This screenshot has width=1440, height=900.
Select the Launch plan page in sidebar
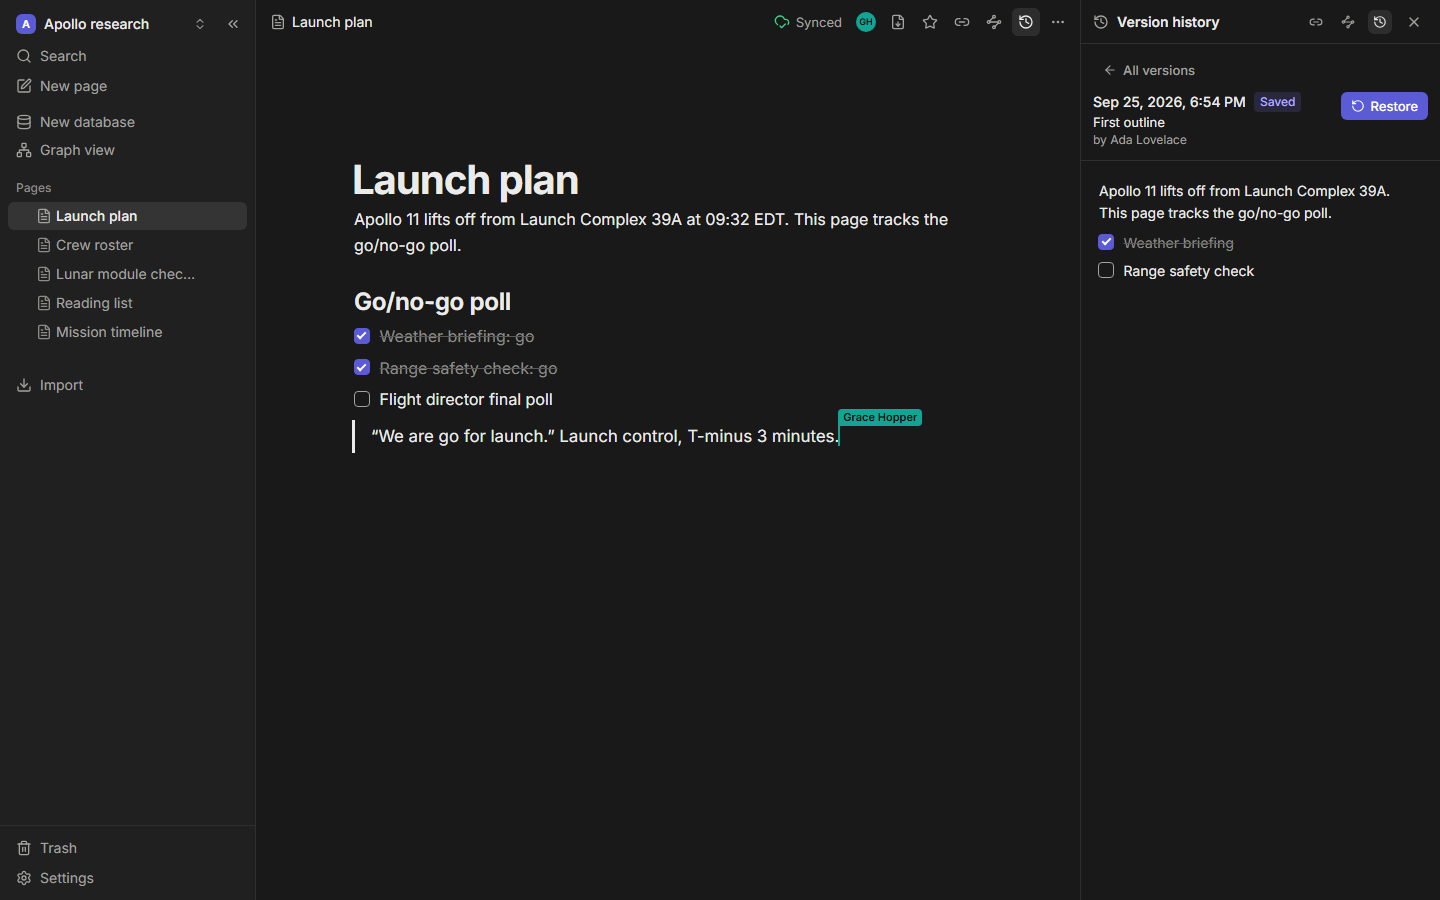coord(127,216)
